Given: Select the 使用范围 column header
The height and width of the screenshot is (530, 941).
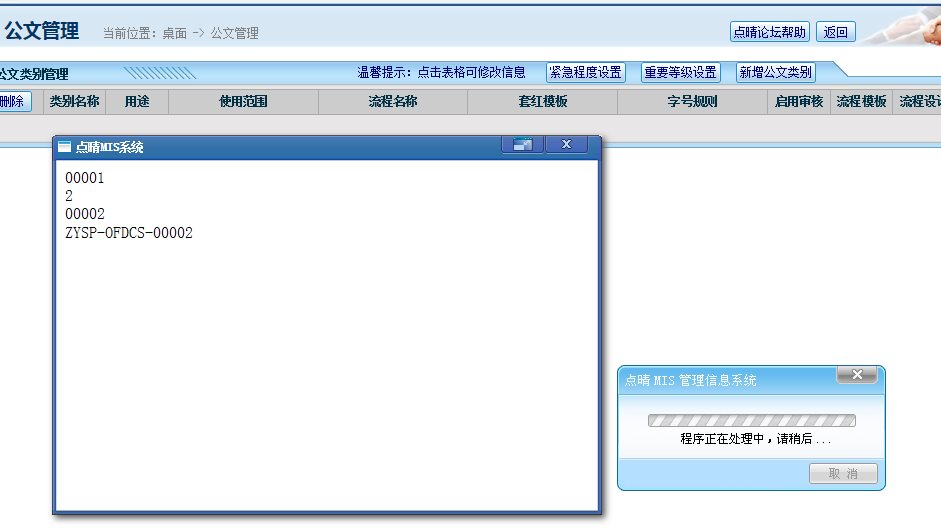Looking at the screenshot, I should [x=243, y=102].
